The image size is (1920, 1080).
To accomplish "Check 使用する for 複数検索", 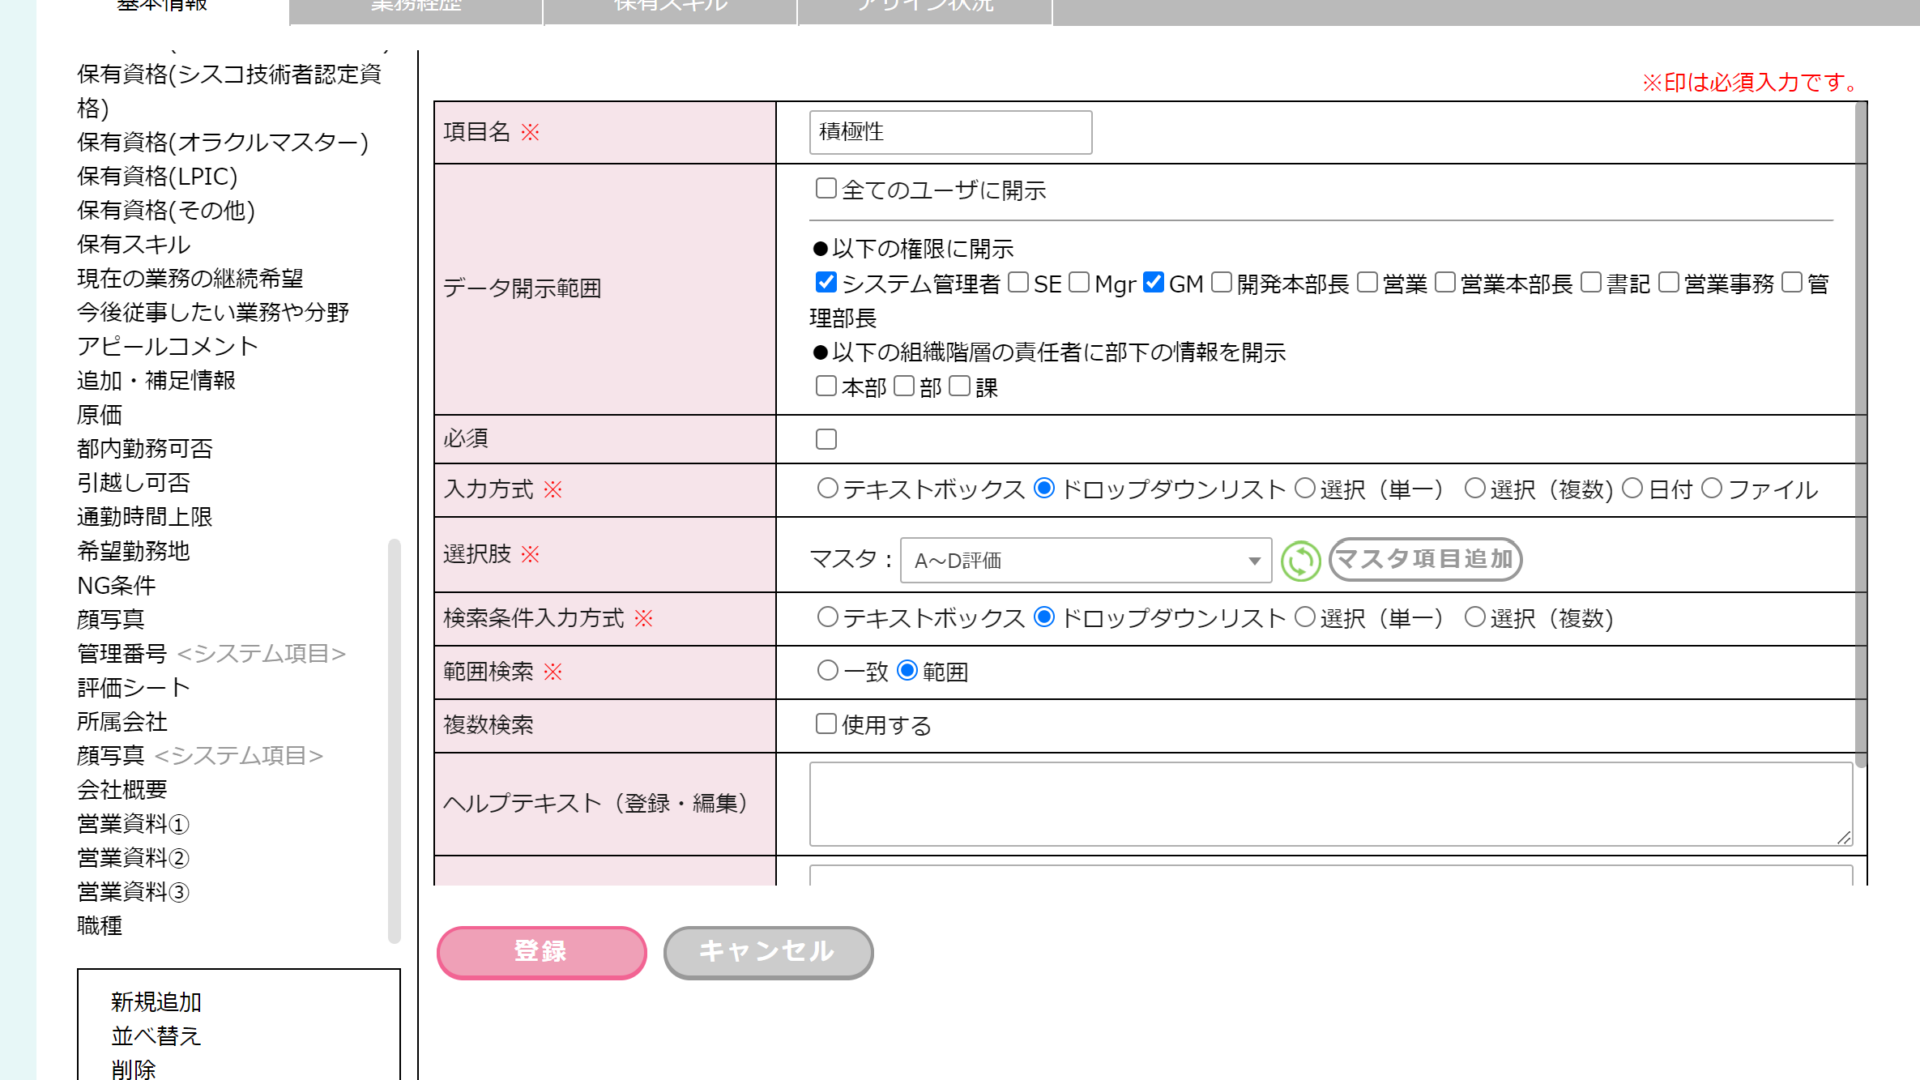I will point(826,724).
